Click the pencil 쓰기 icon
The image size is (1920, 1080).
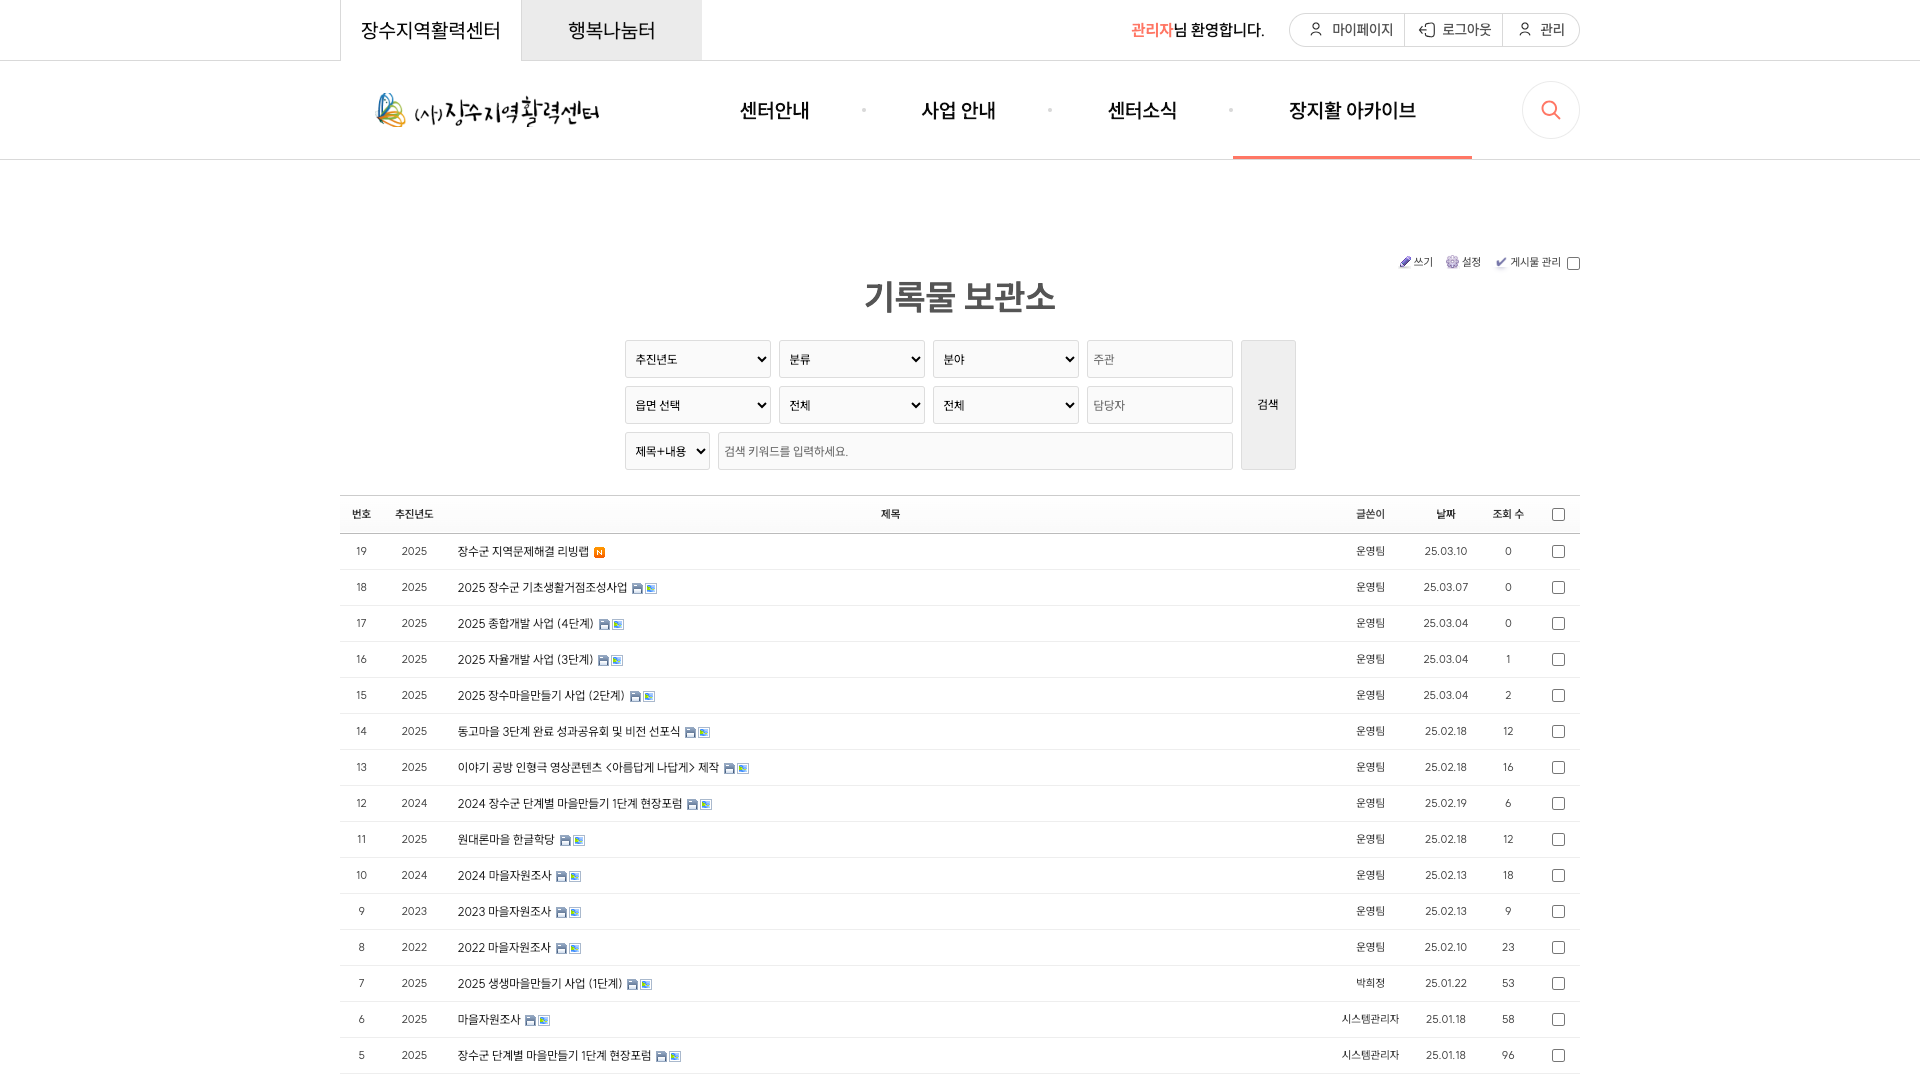coord(1405,262)
